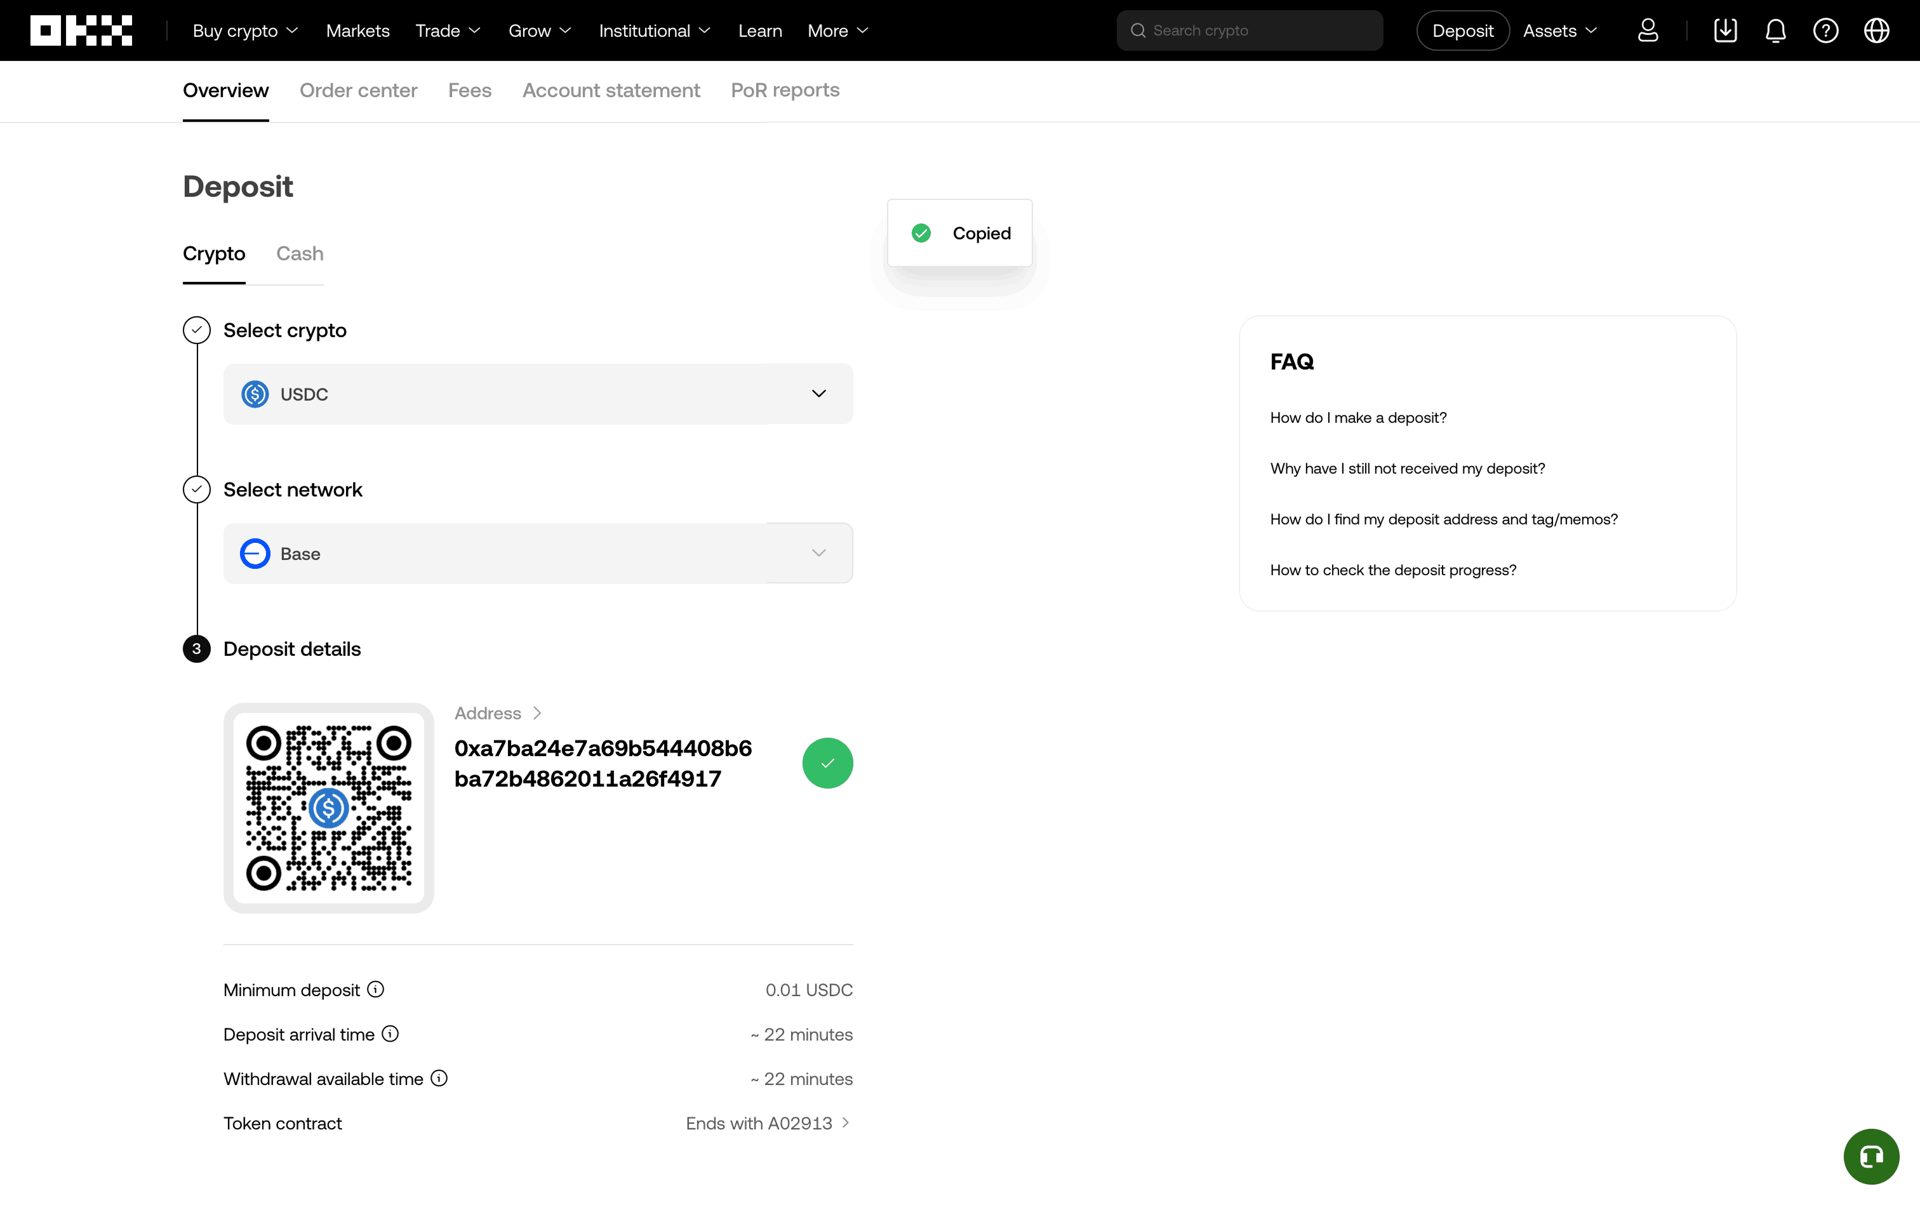
Task: Click the USDC coin icon
Action: pos(255,394)
